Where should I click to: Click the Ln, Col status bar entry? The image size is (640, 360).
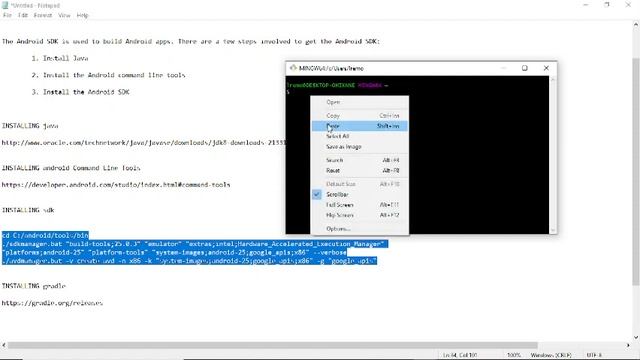pos(460,355)
